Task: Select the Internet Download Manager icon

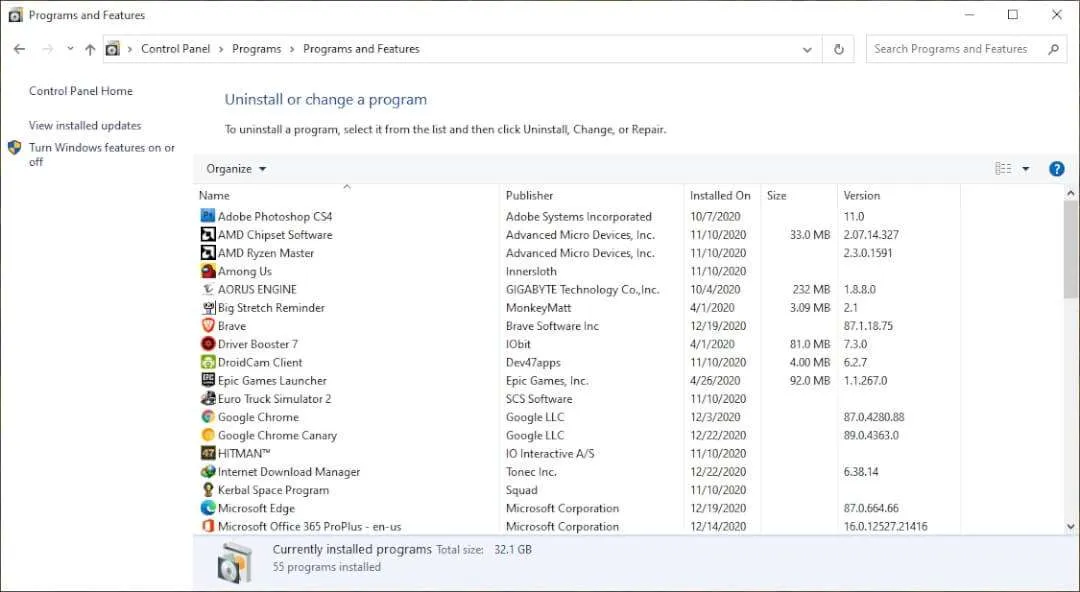Action: click(207, 471)
